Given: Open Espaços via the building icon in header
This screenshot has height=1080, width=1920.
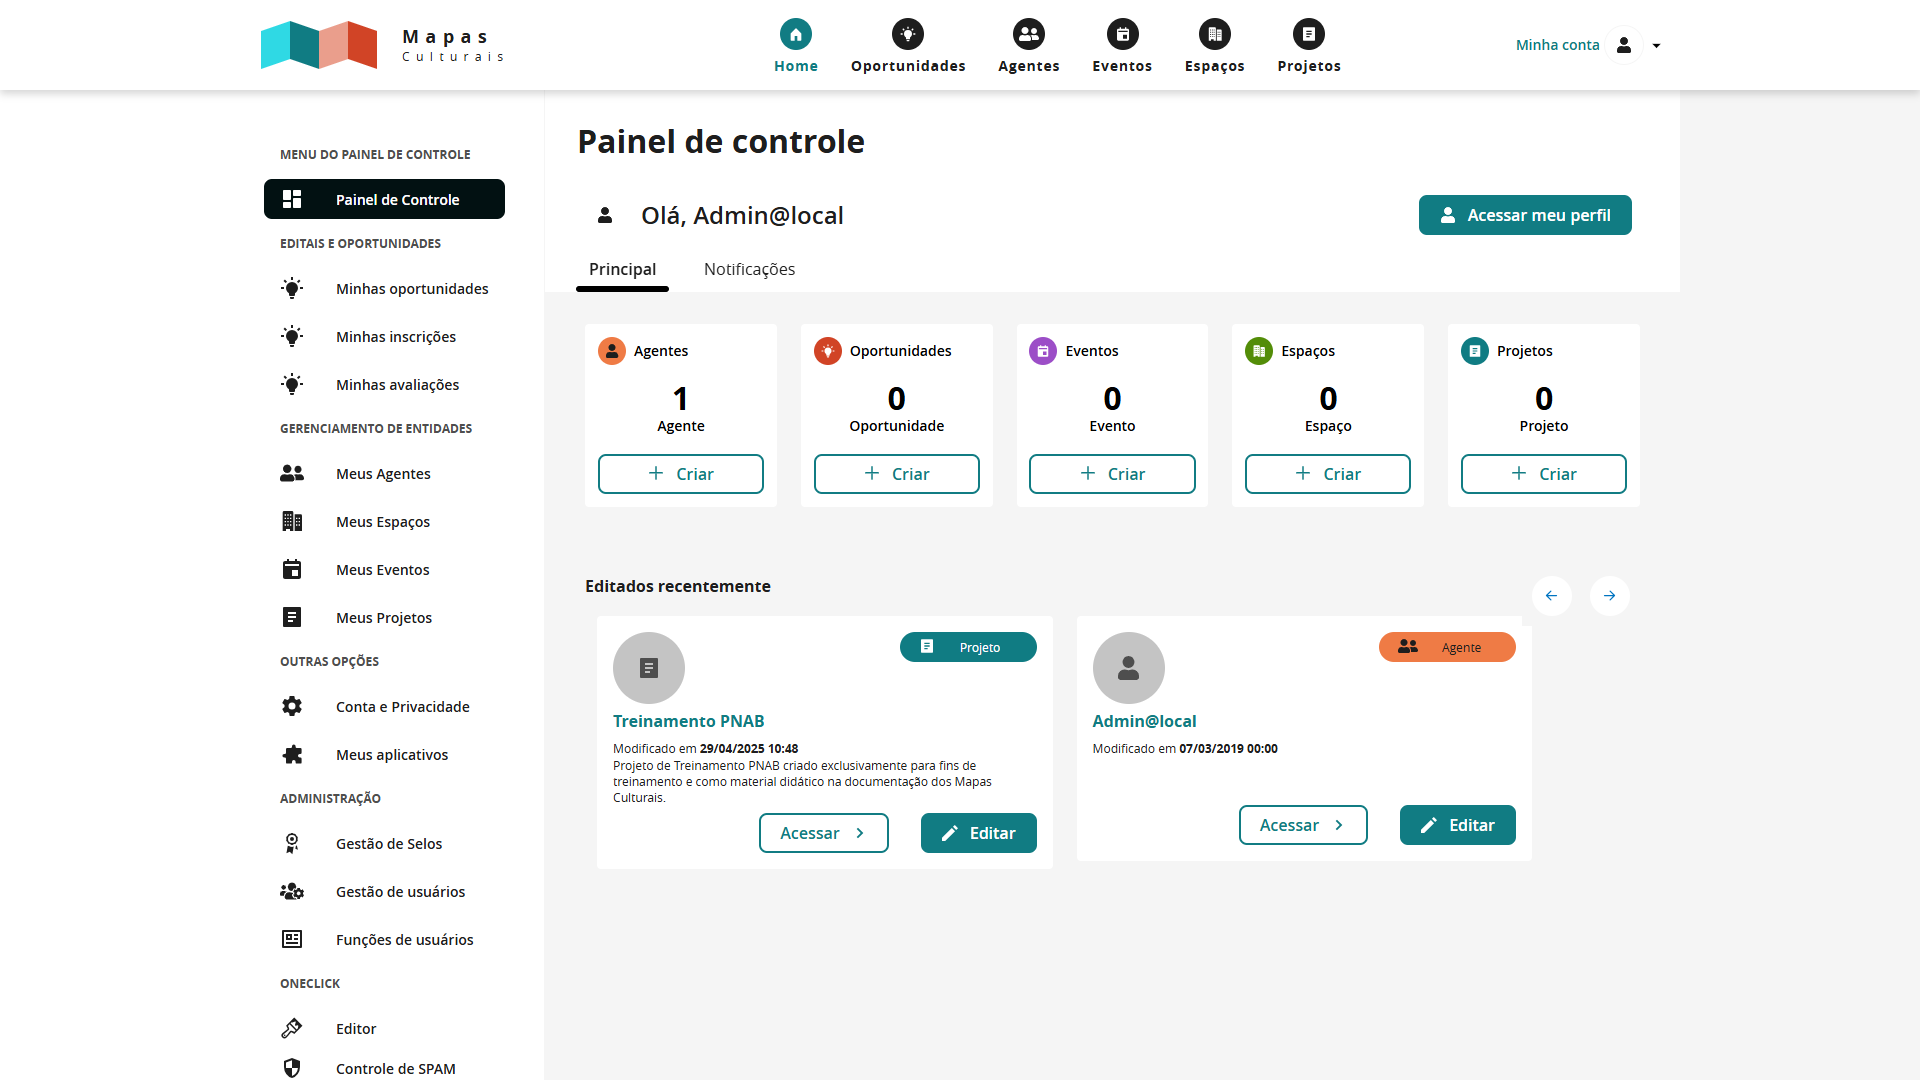Looking at the screenshot, I should [1214, 35].
